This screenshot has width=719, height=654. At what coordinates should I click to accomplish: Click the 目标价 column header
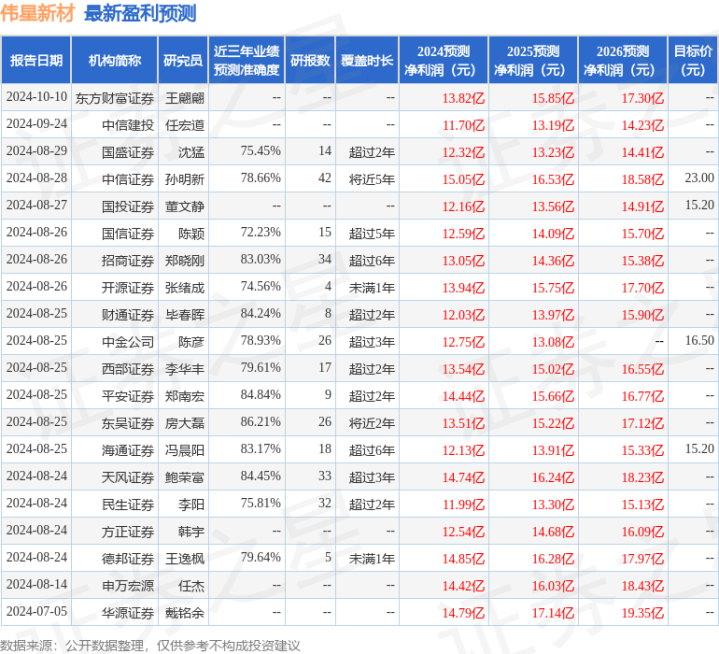[x=693, y=61]
